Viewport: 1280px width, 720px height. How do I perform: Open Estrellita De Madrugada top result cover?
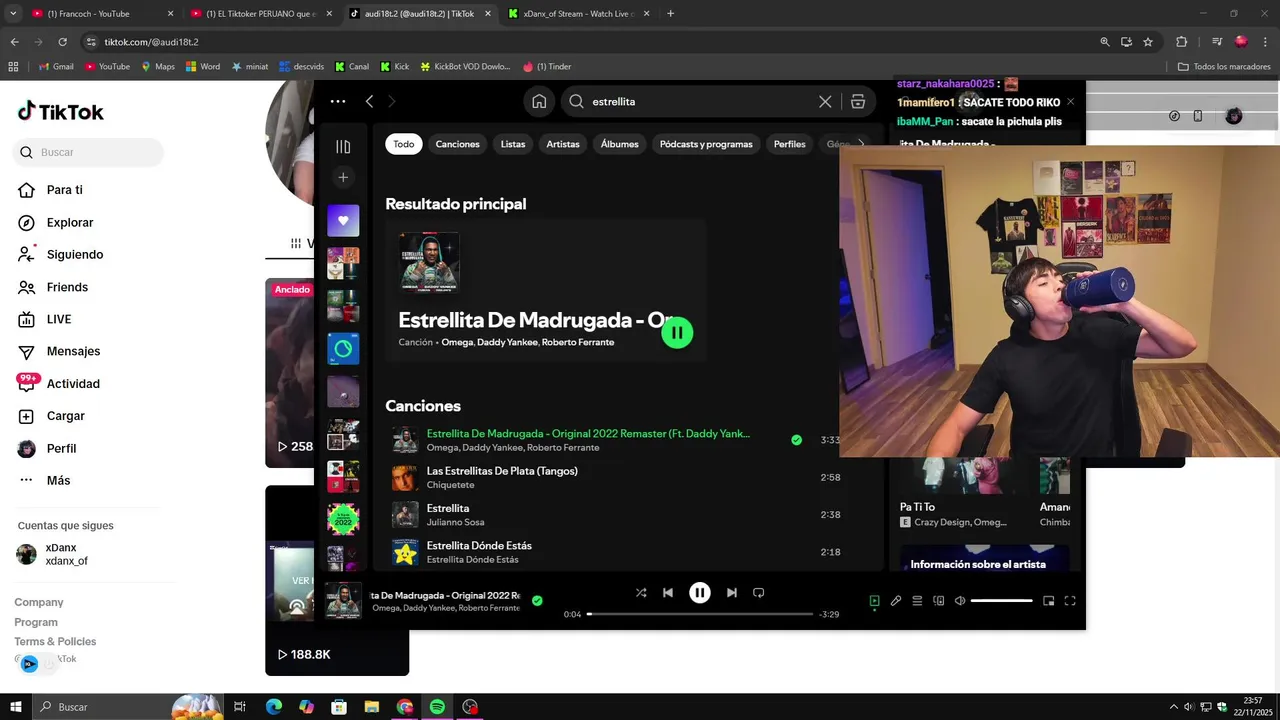tap(429, 262)
